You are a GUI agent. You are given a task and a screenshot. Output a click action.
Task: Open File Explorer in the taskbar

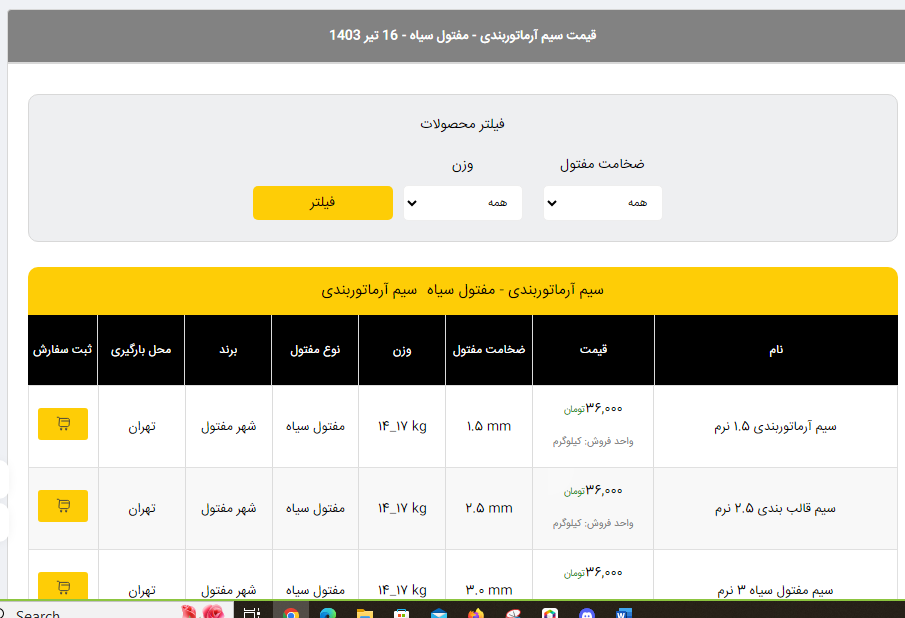click(x=364, y=612)
